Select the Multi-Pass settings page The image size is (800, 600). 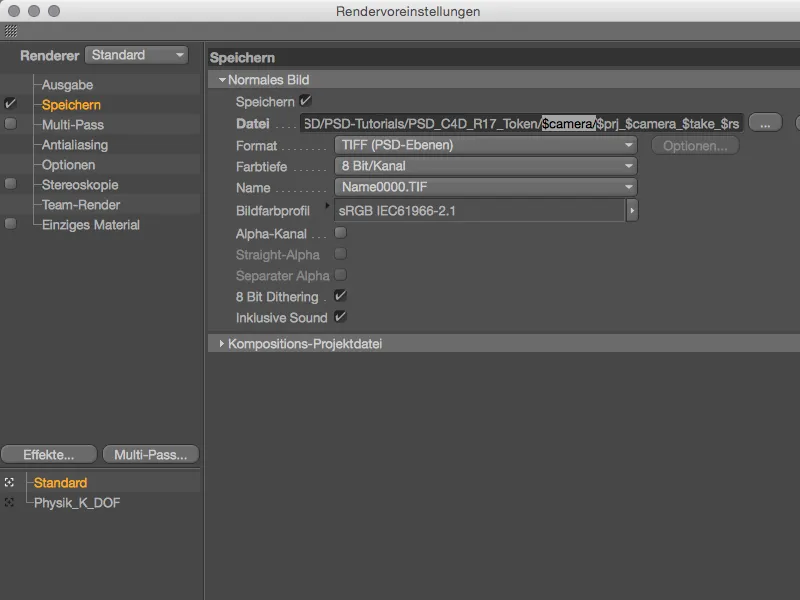click(72, 124)
